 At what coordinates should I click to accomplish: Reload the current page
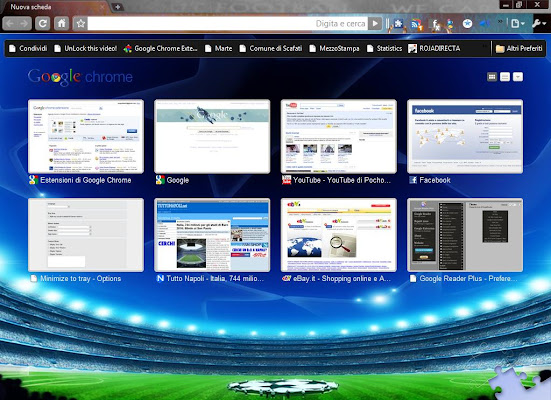(x=43, y=24)
